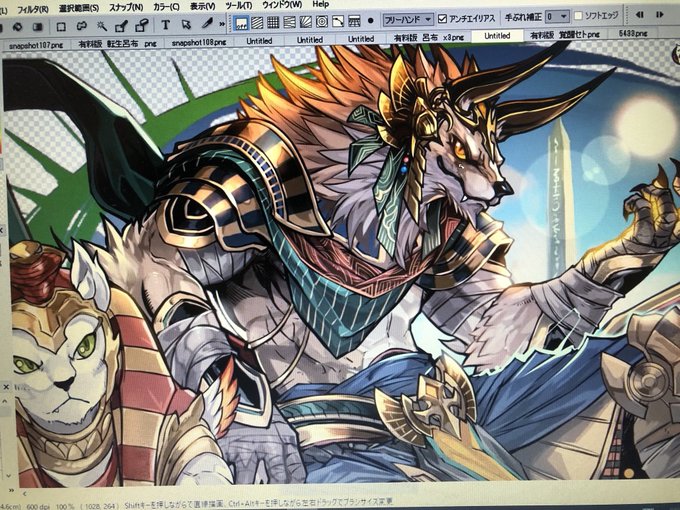Expand the toolbar overflow chevron
This screenshot has height=510, width=680.
coord(222,24)
